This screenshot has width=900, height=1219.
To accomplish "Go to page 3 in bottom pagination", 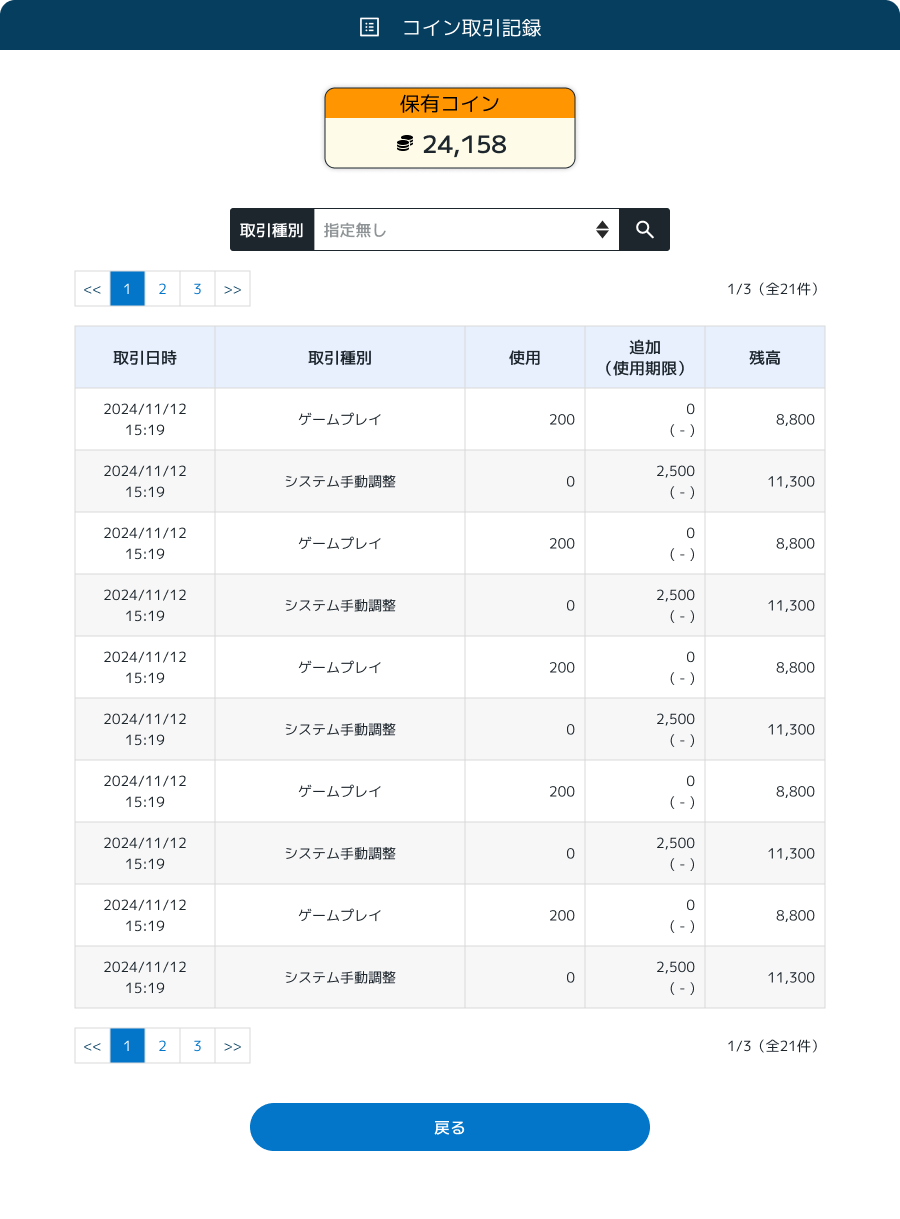I will coord(197,1046).
